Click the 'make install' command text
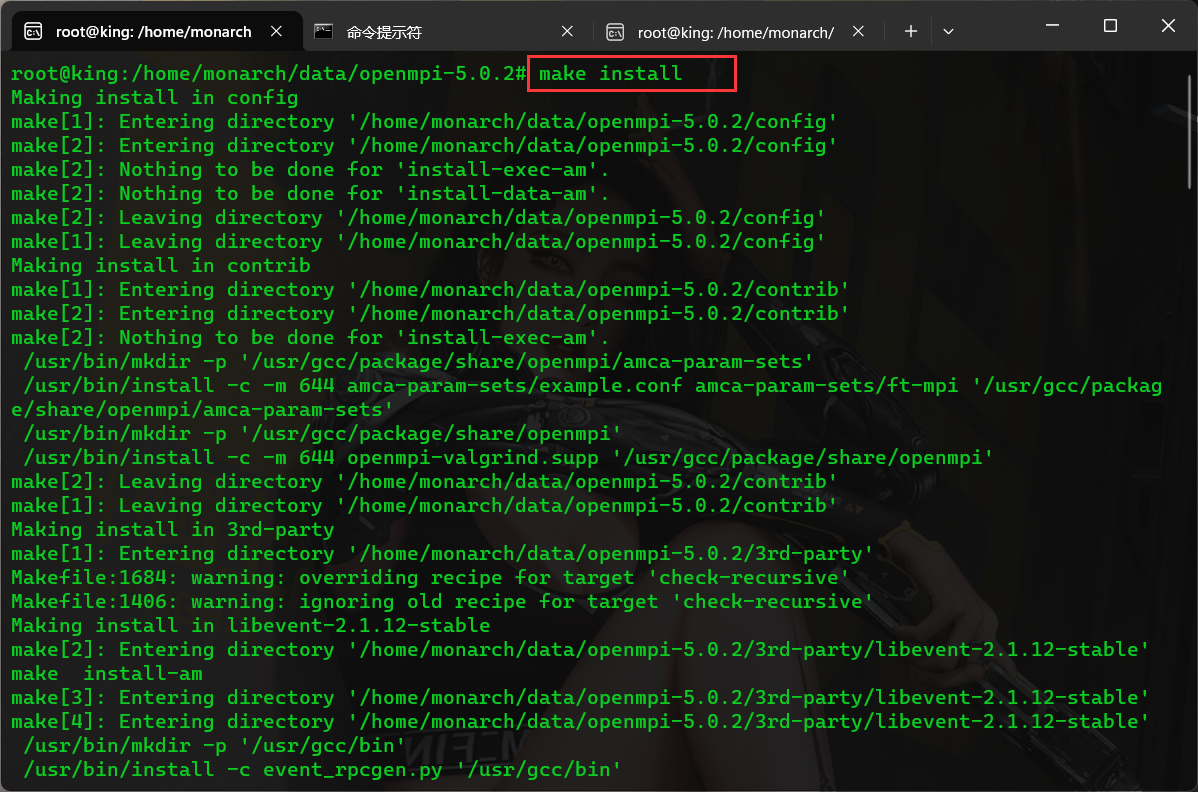 point(610,73)
